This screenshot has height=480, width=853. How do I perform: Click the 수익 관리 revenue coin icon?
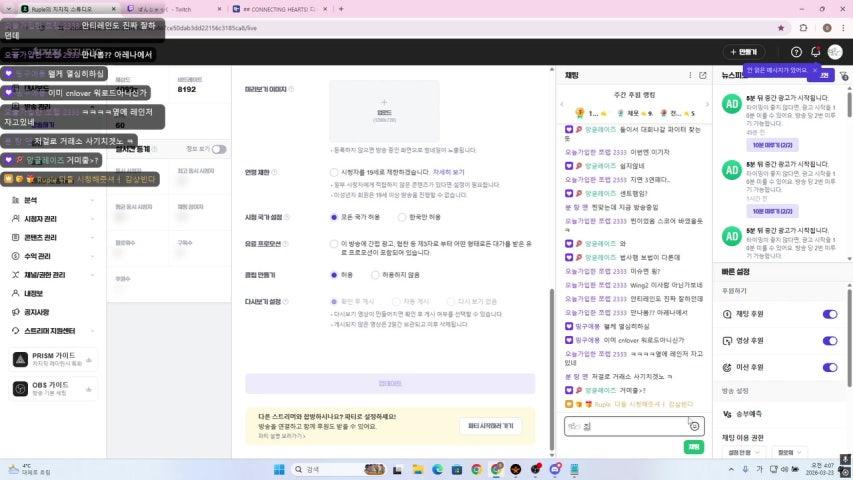(15, 256)
